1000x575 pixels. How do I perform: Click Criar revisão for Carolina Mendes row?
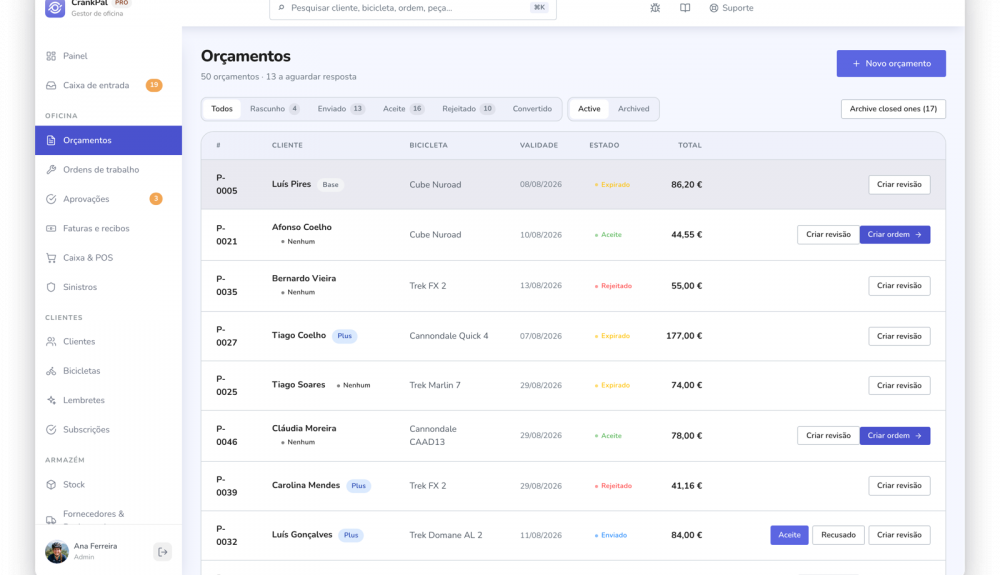pyautogui.click(x=899, y=485)
